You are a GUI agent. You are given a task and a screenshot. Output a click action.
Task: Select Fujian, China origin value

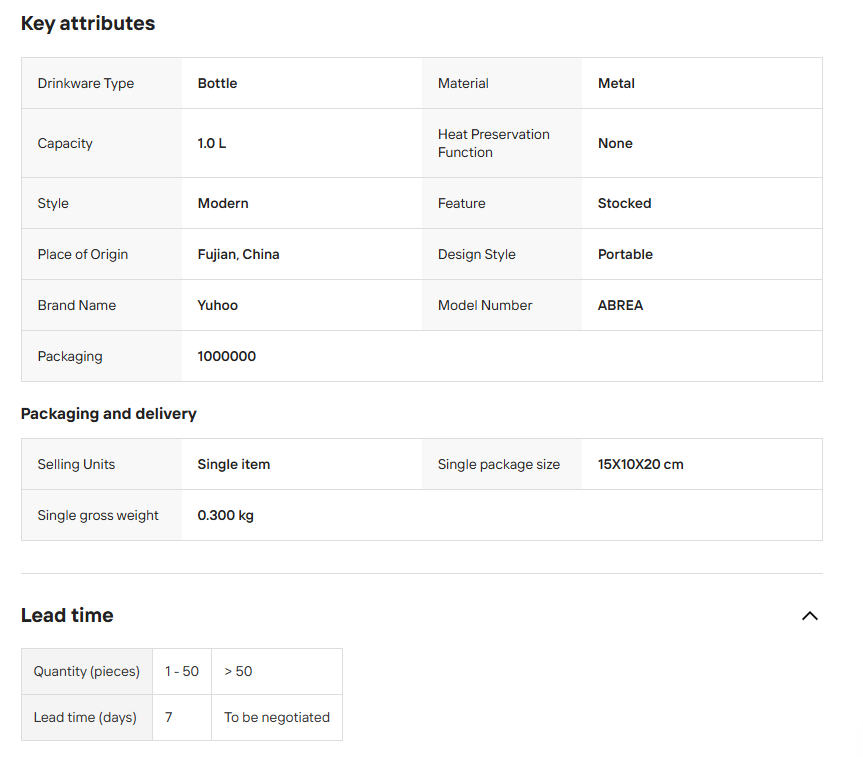(x=238, y=255)
